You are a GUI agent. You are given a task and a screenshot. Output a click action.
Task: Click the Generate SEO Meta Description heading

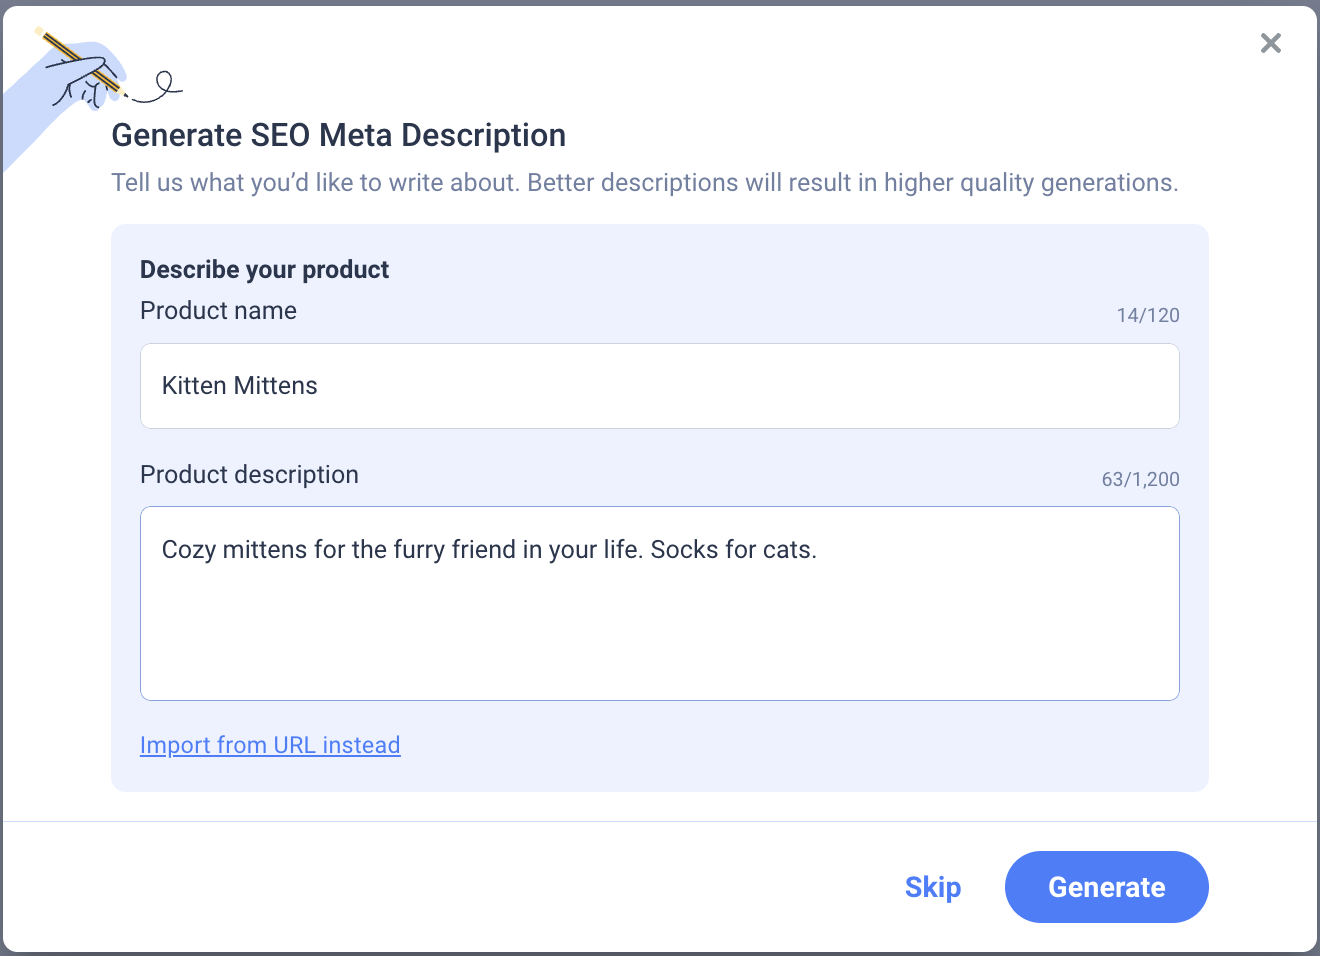[338, 135]
